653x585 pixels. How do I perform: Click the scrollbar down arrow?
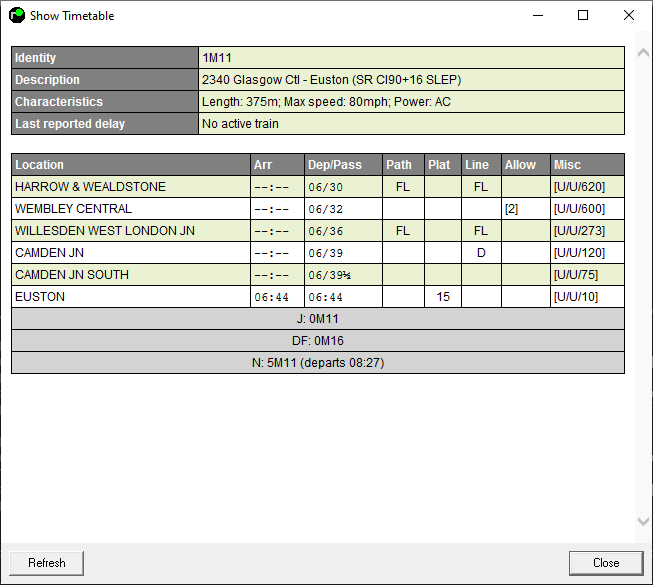[x=643, y=521]
